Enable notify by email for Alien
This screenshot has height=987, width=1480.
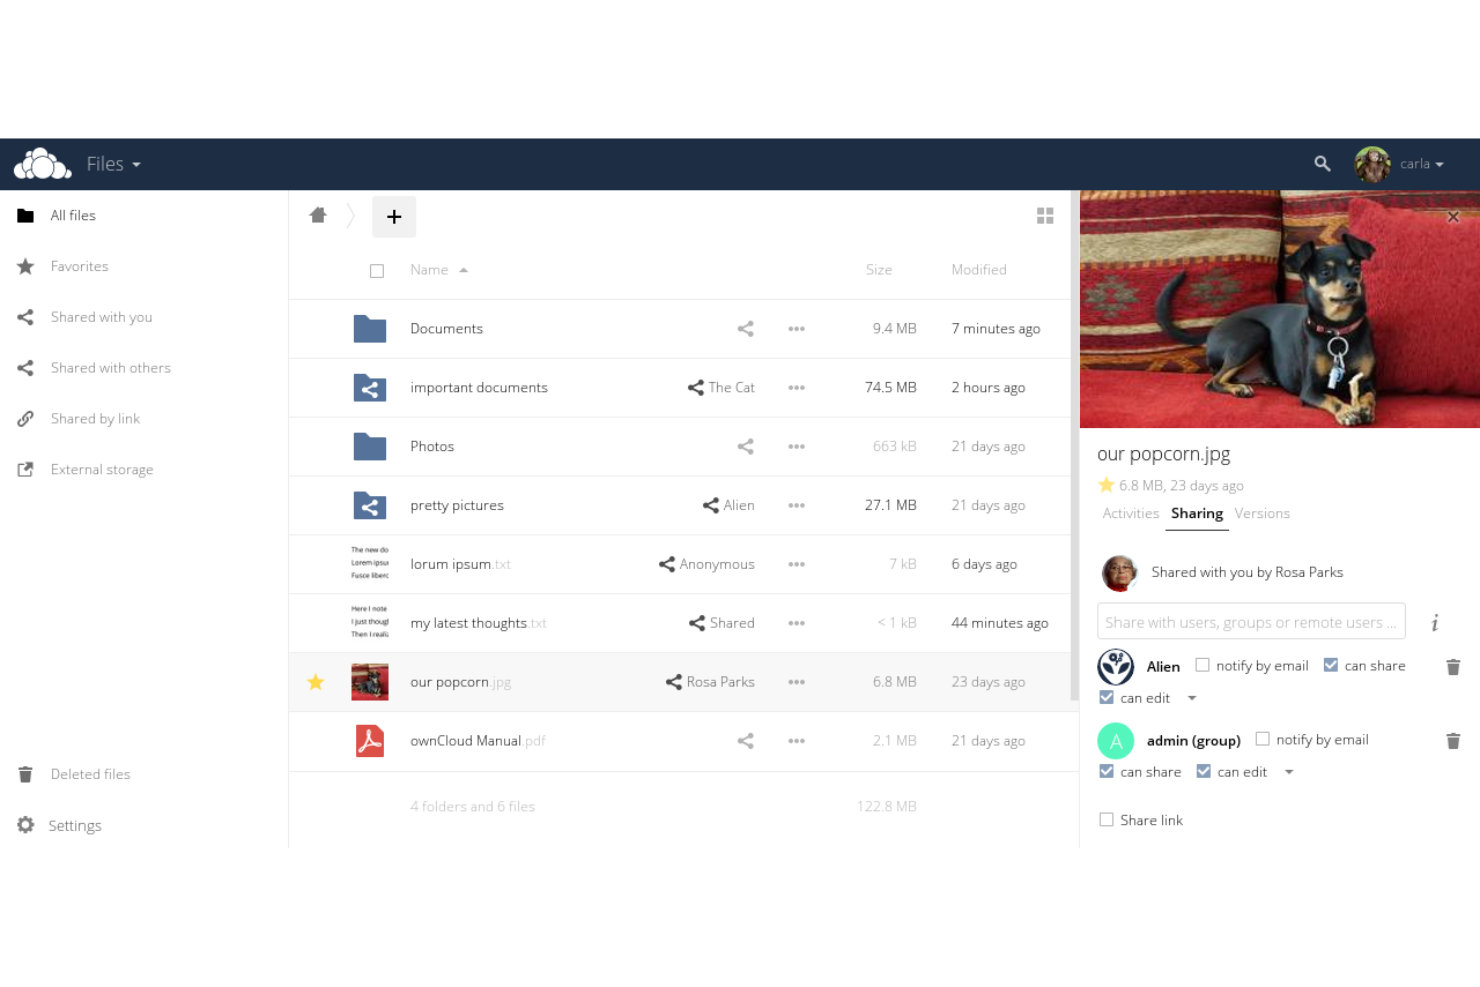(x=1202, y=664)
